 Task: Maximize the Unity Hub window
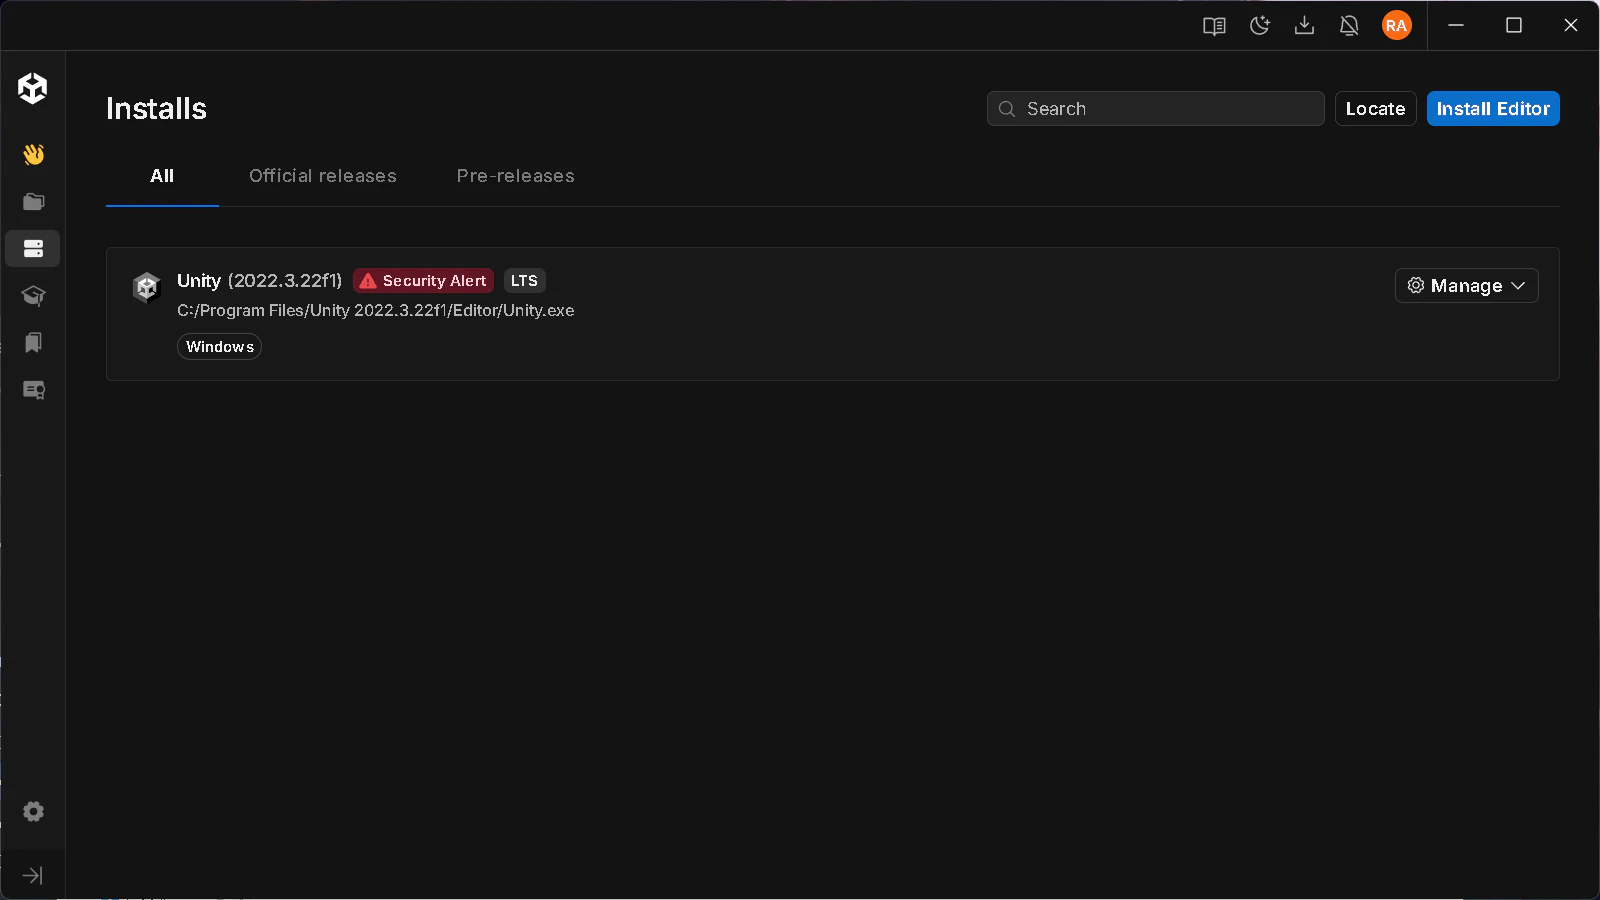1514,25
